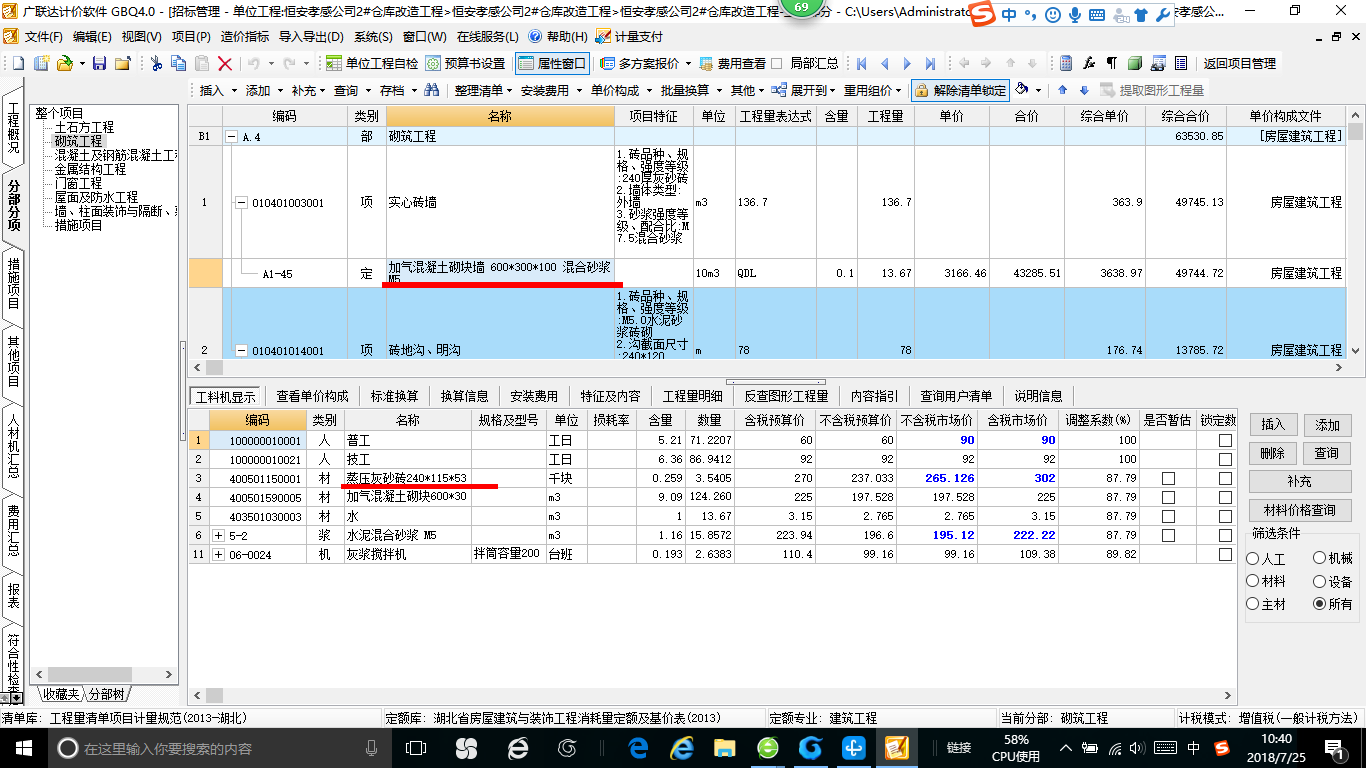Open the 文件(F) menu
This screenshot has width=1366, height=768.
coord(43,36)
